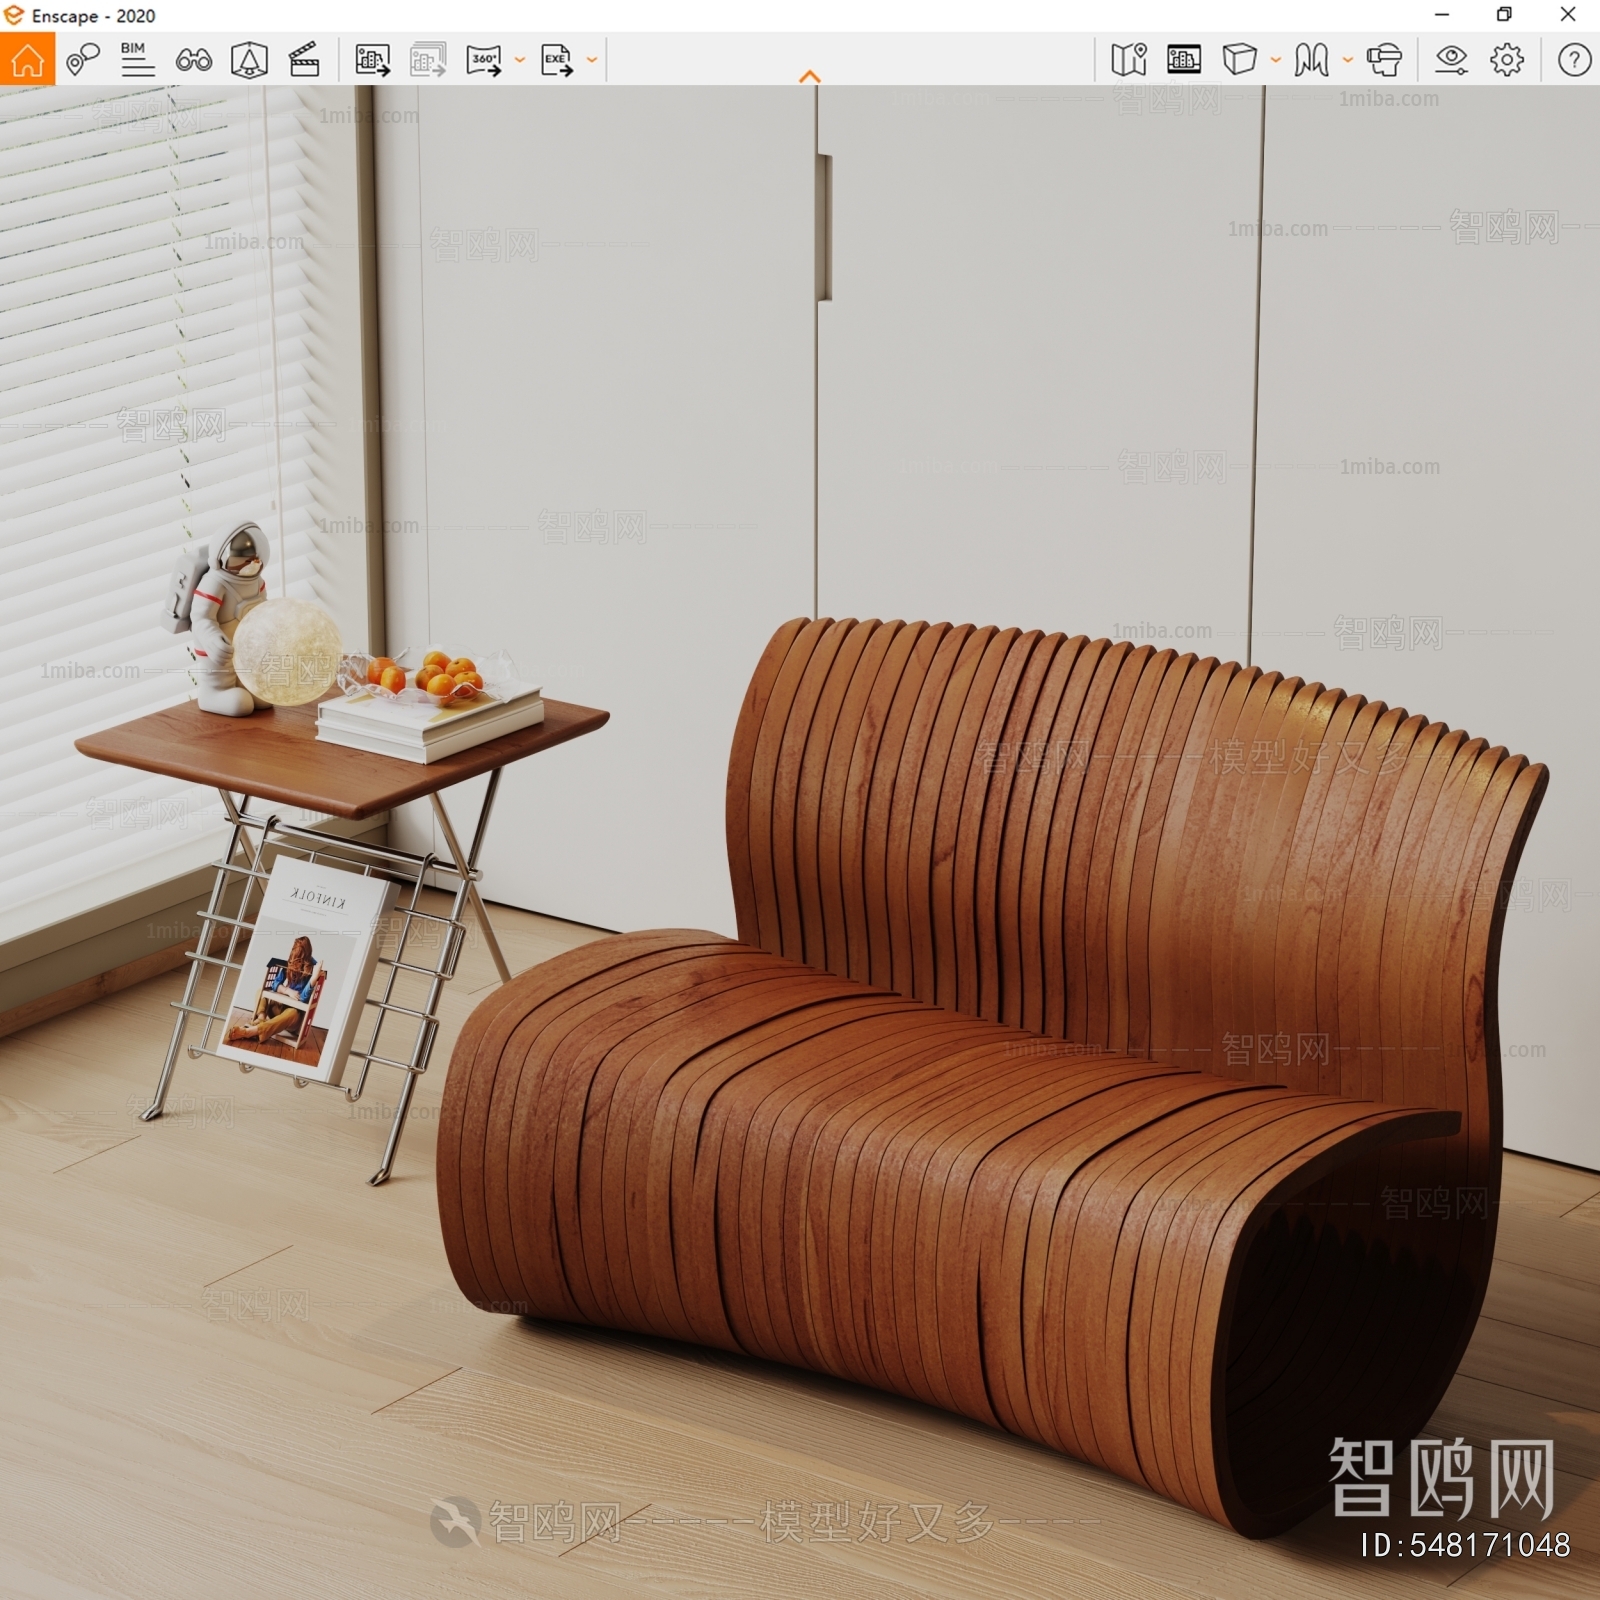The height and width of the screenshot is (1600, 1600).
Task: Expand the 360° panorama export dropdown
Action: tap(520, 60)
